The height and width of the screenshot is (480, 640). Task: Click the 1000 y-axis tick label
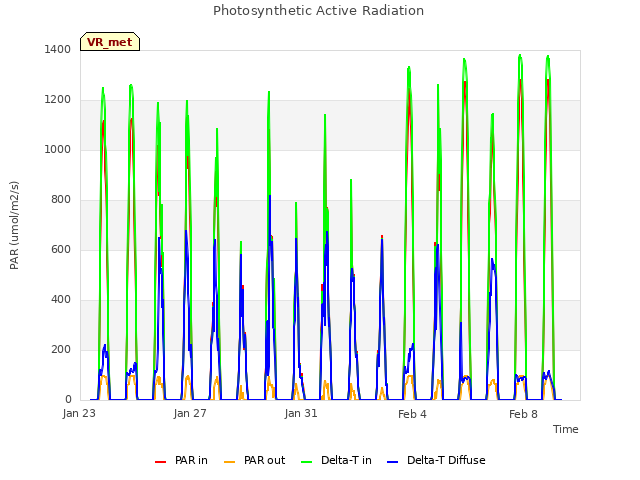[58, 149]
